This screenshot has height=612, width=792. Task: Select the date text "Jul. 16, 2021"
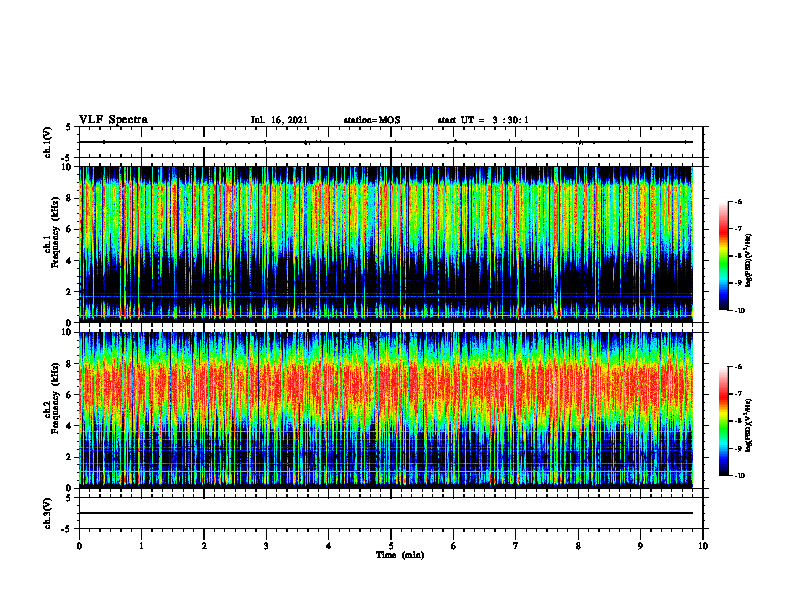click(279, 120)
